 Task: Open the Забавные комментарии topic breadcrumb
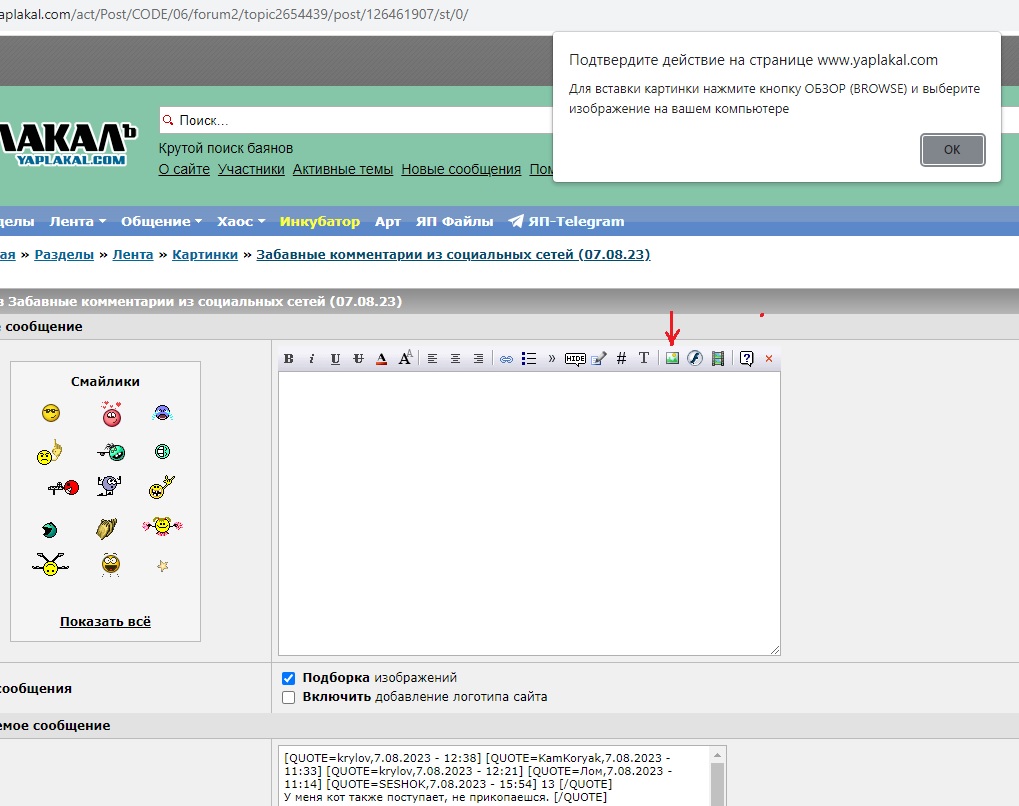[453, 255]
